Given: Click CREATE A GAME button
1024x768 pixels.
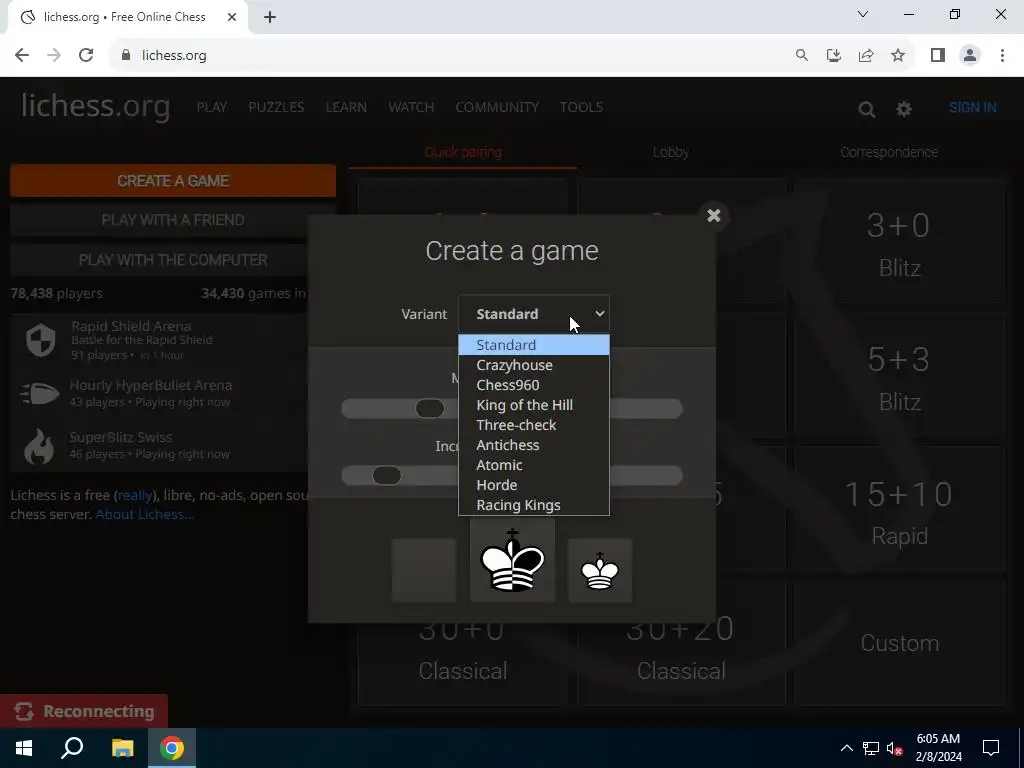Looking at the screenshot, I should tap(173, 181).
